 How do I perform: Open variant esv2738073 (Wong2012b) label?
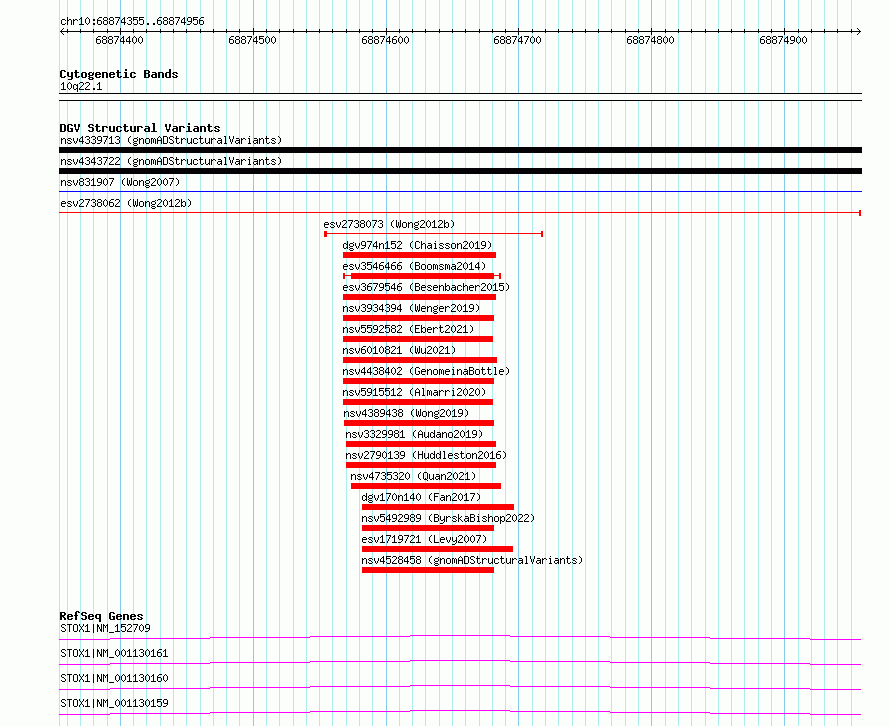click(x=389, y=224)
